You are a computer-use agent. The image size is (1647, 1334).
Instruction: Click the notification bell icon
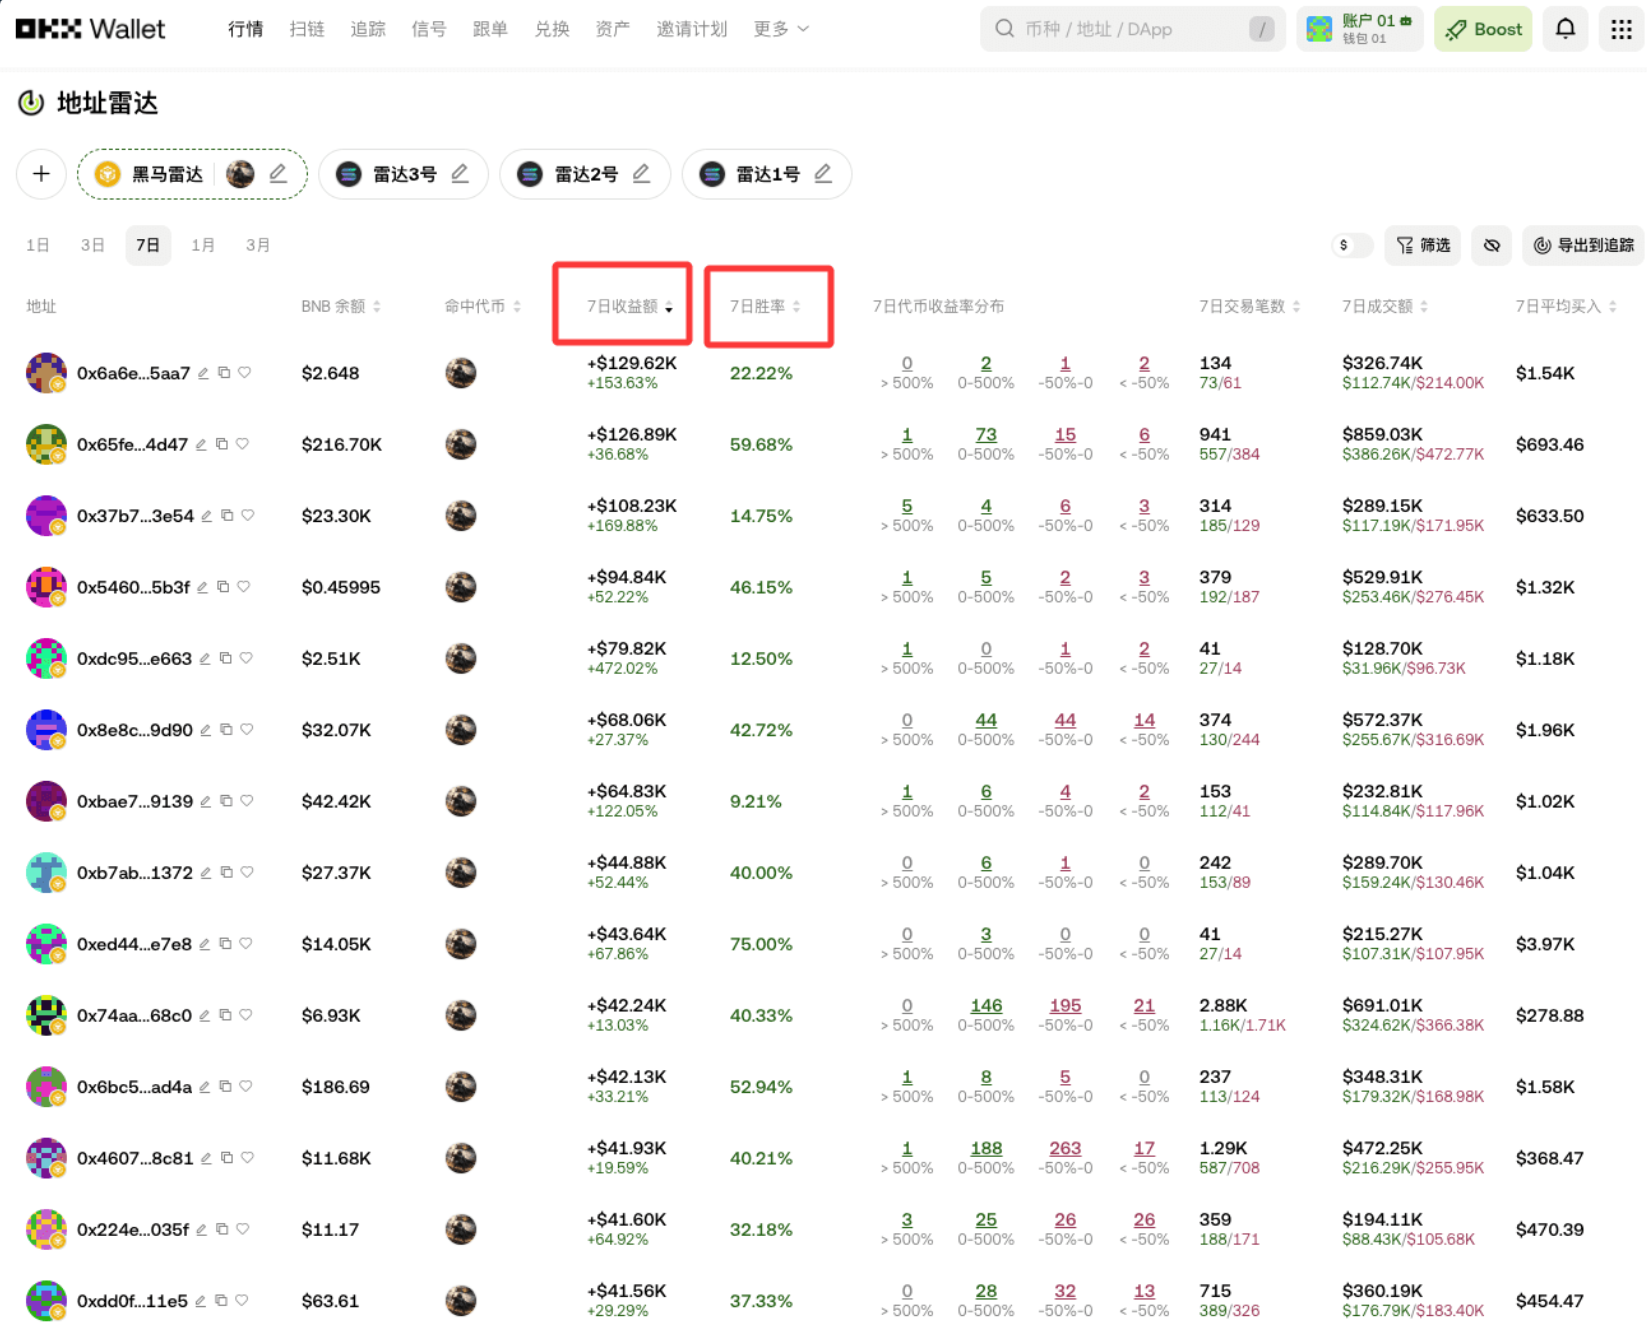tap(1565, 29)
